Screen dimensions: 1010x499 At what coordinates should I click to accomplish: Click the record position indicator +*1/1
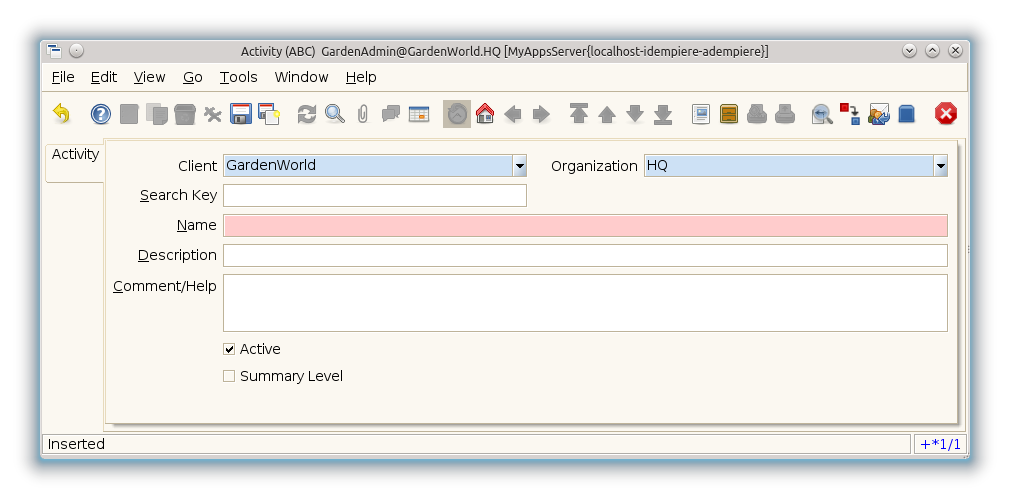[939, 444]
